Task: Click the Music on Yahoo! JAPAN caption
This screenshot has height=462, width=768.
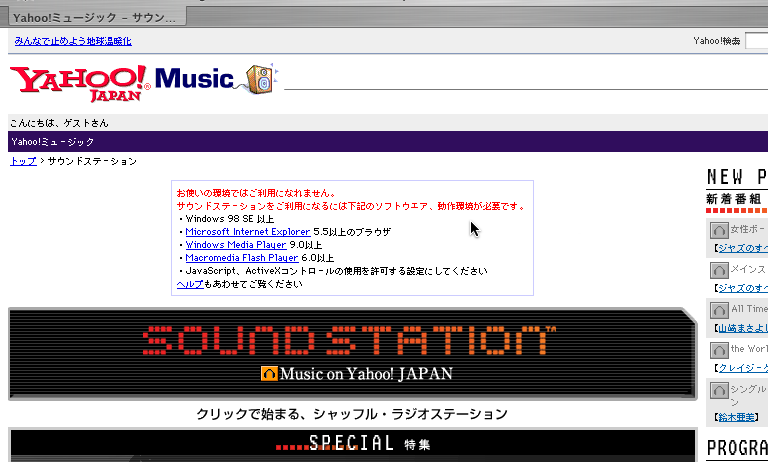Action: pyautogui.click(x=366, y=374)
